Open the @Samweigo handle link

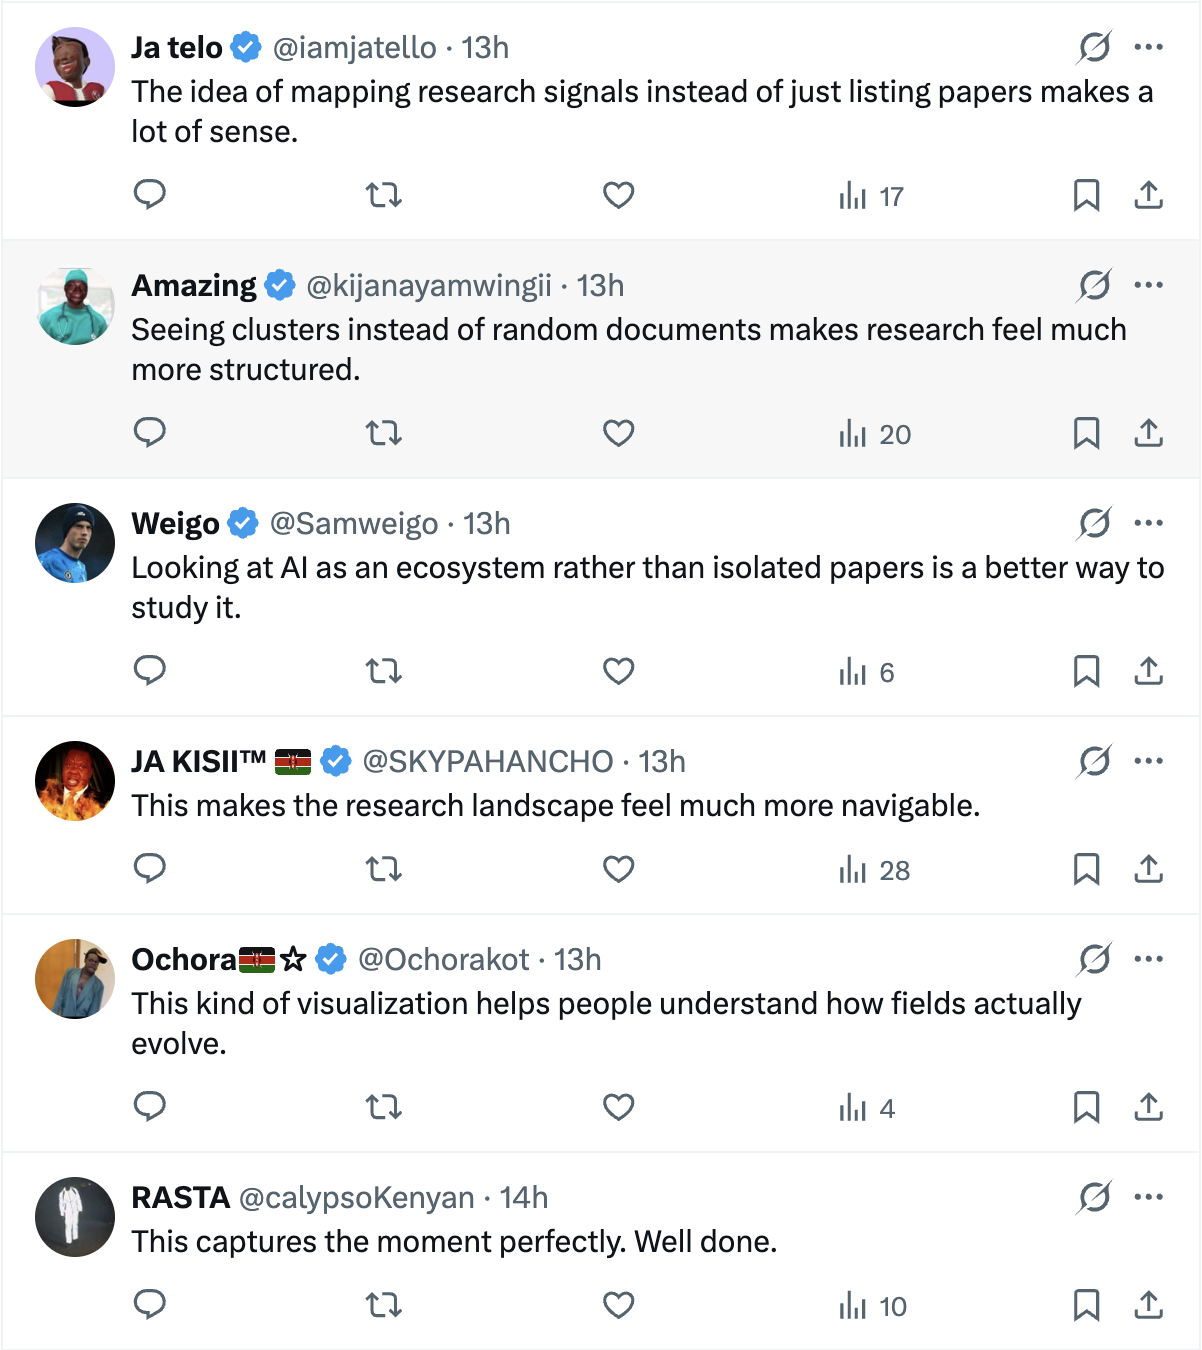pyautogui.click(x=354, y=524)
